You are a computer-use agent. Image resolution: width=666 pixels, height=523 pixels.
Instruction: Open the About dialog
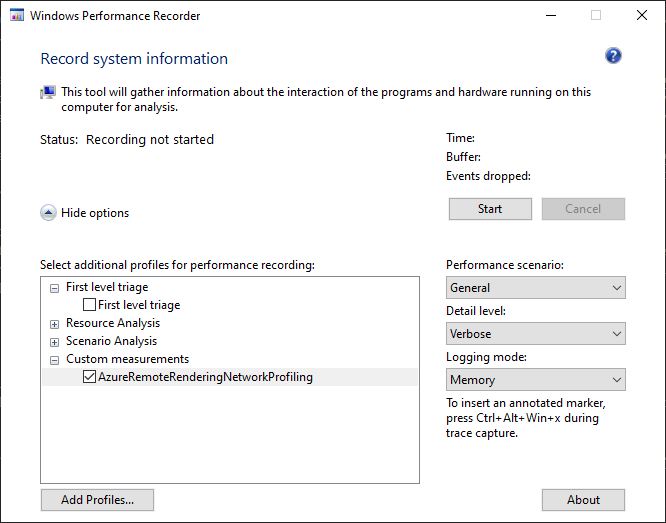pyautogui.click(x=583, y=500)
